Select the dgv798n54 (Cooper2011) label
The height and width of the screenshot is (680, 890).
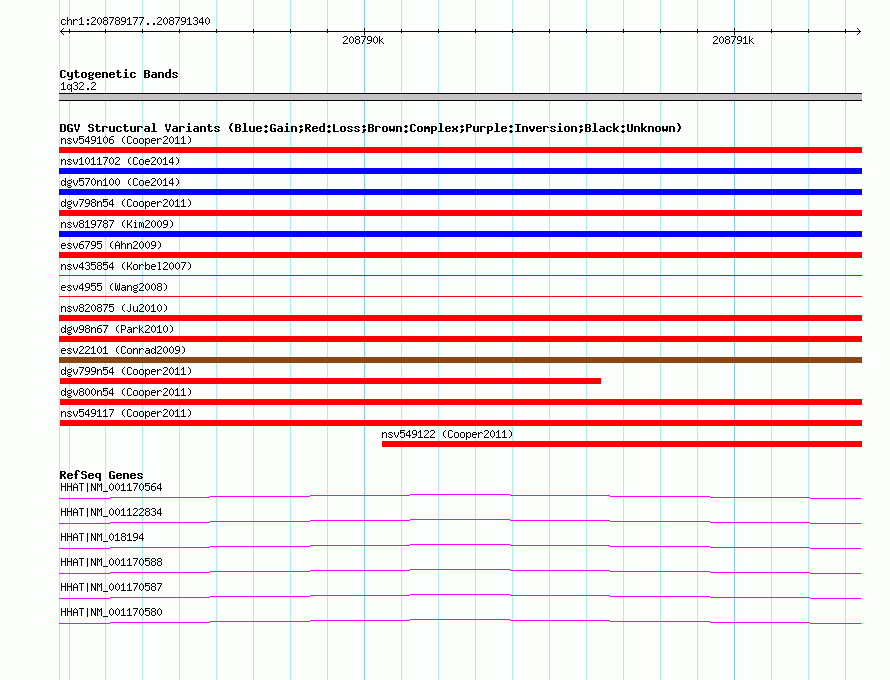point(126,203)
